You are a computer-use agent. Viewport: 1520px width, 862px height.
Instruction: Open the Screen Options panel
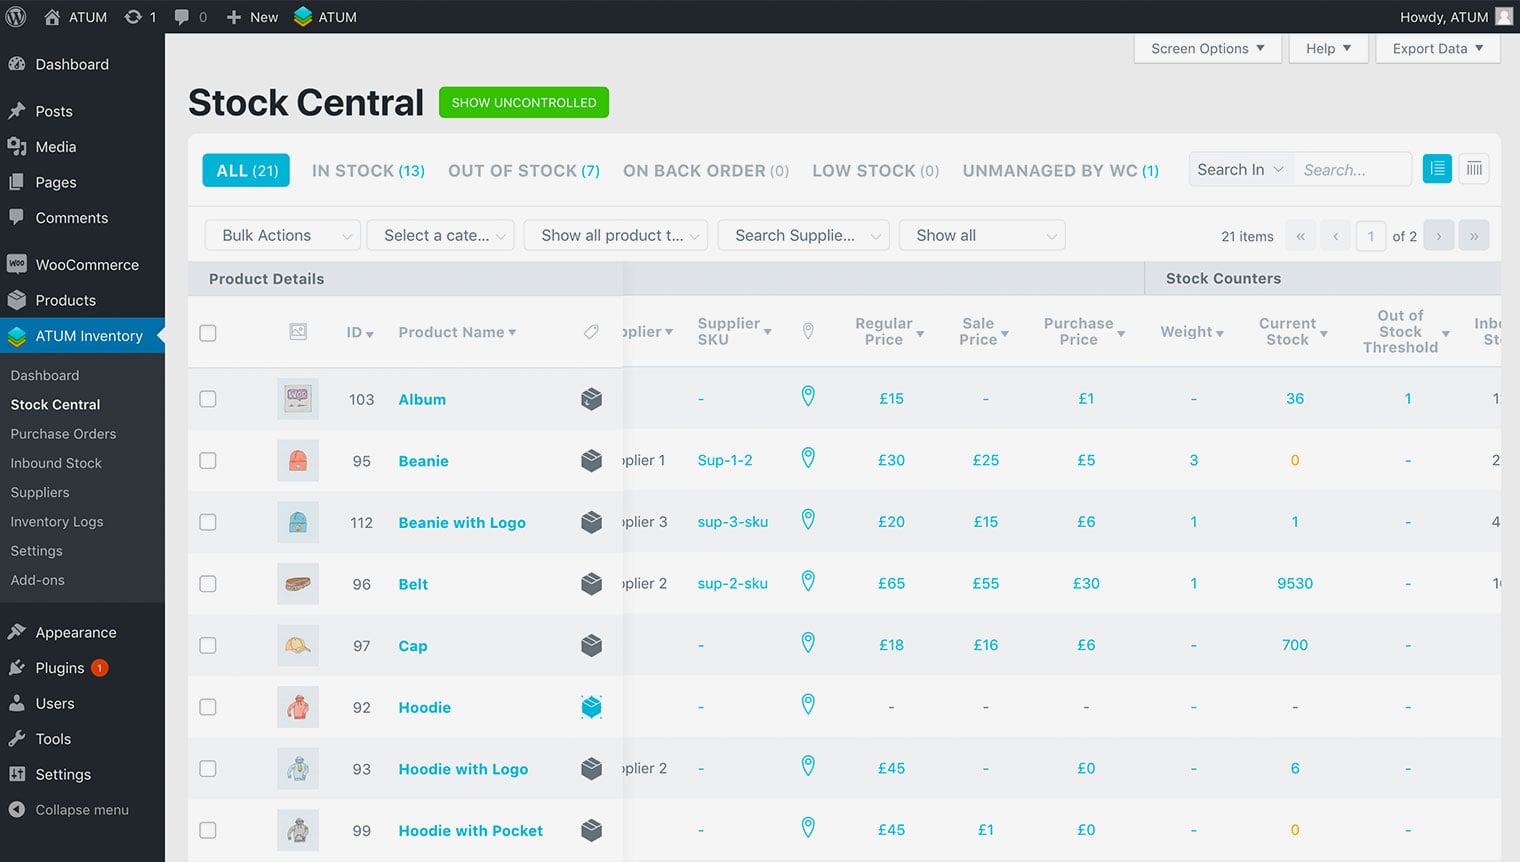1207,48
